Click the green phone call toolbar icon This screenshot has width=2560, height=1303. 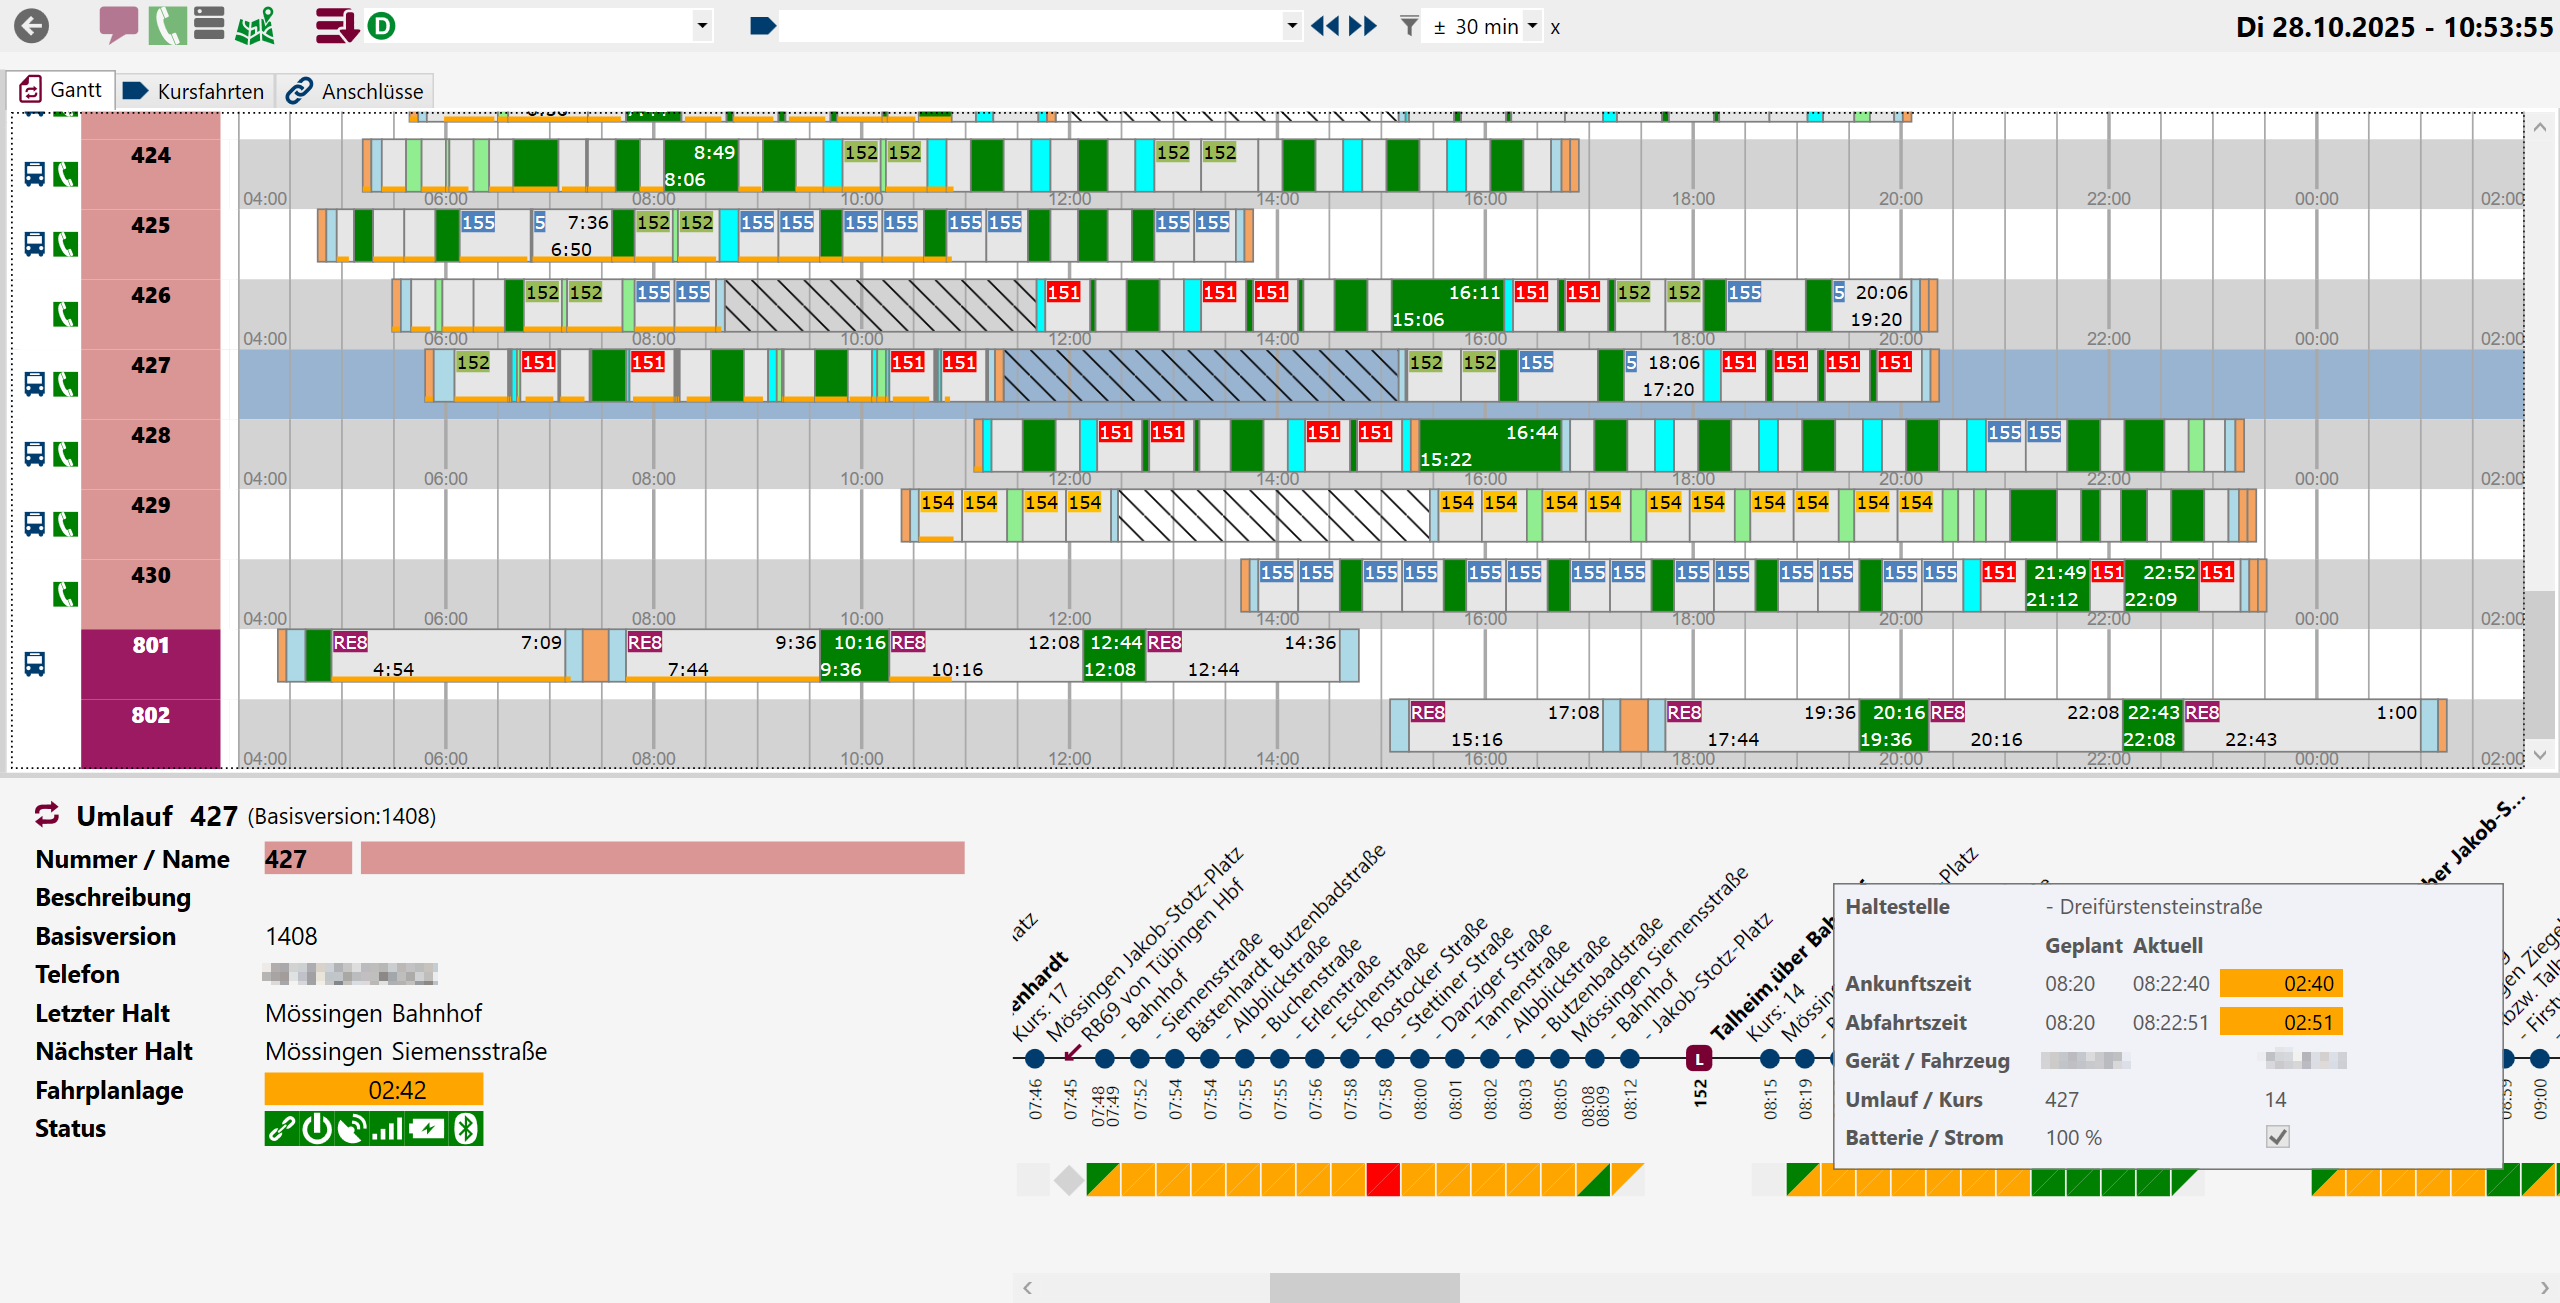[x=166, y=25]
